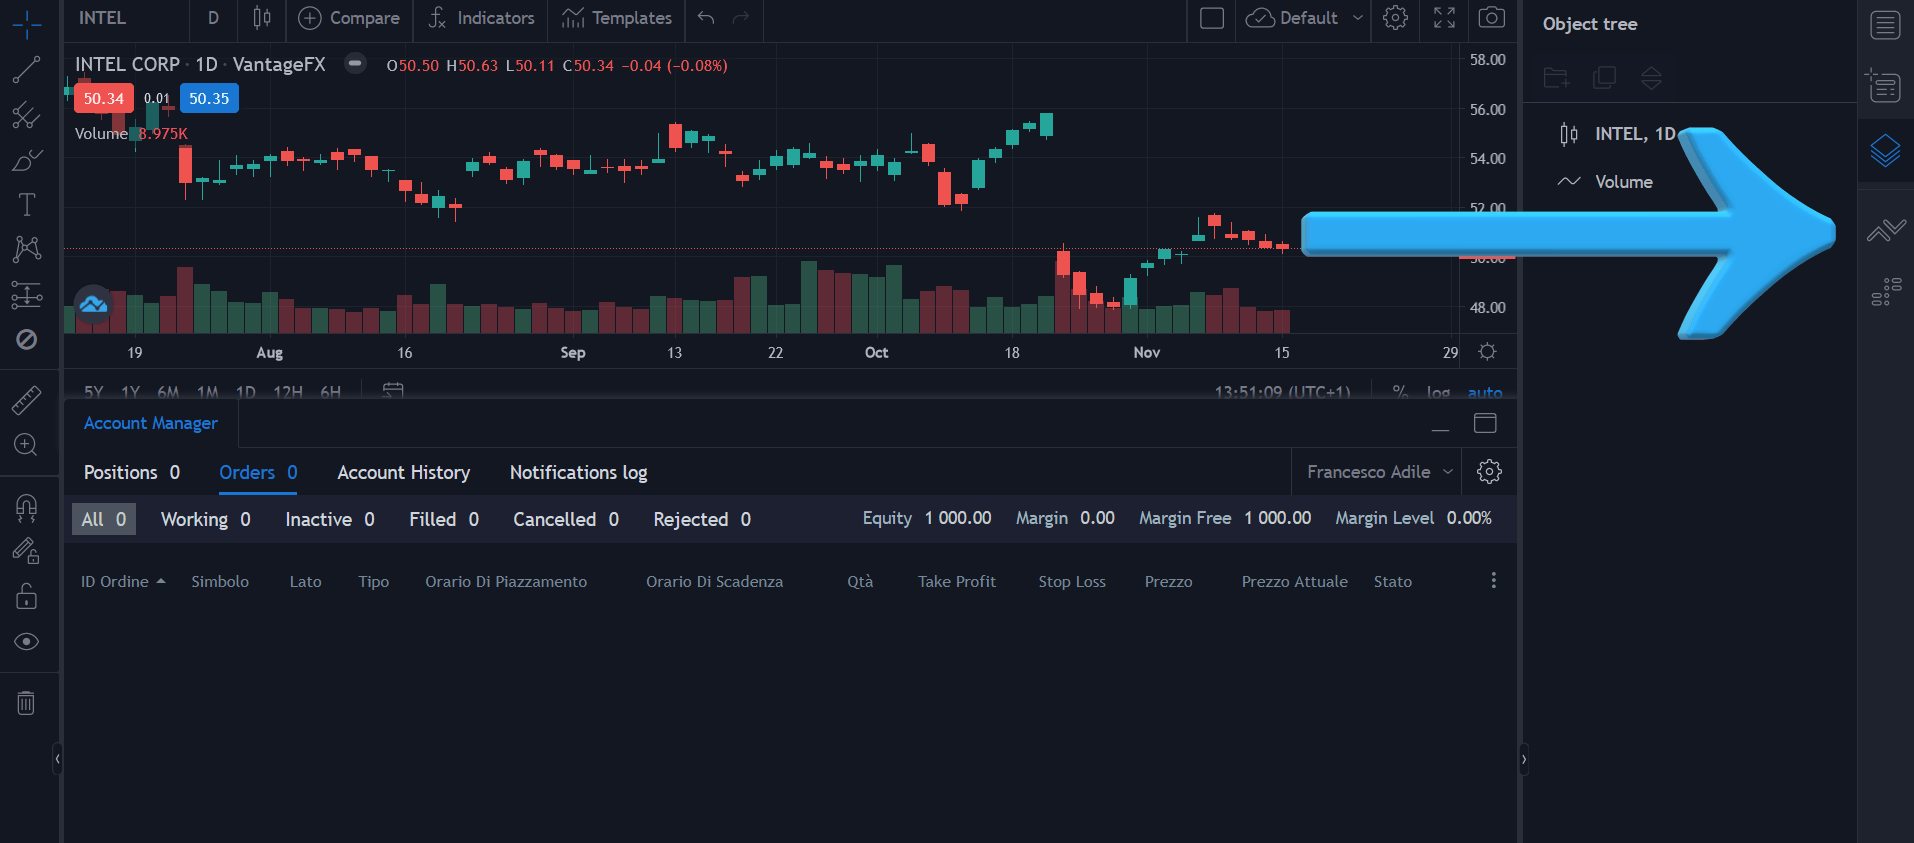Image resolution: width=1914 pixels, height=843 pixels.
Task: Switch to the Account History tab
Action: pyautogui.click(x=404, y=472)
